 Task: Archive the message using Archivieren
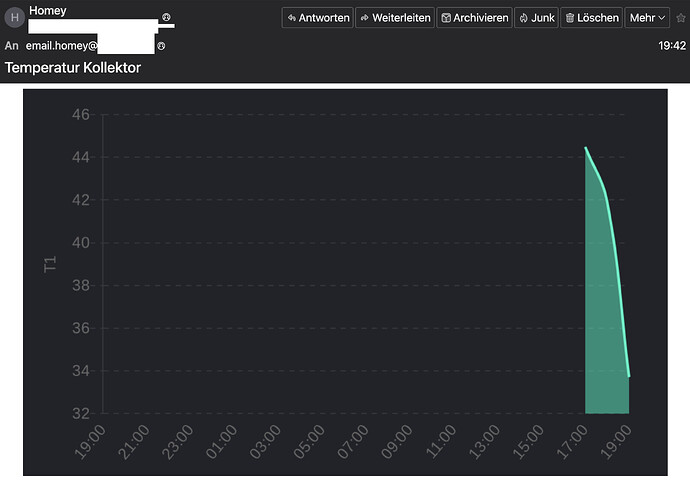[474, 18]
